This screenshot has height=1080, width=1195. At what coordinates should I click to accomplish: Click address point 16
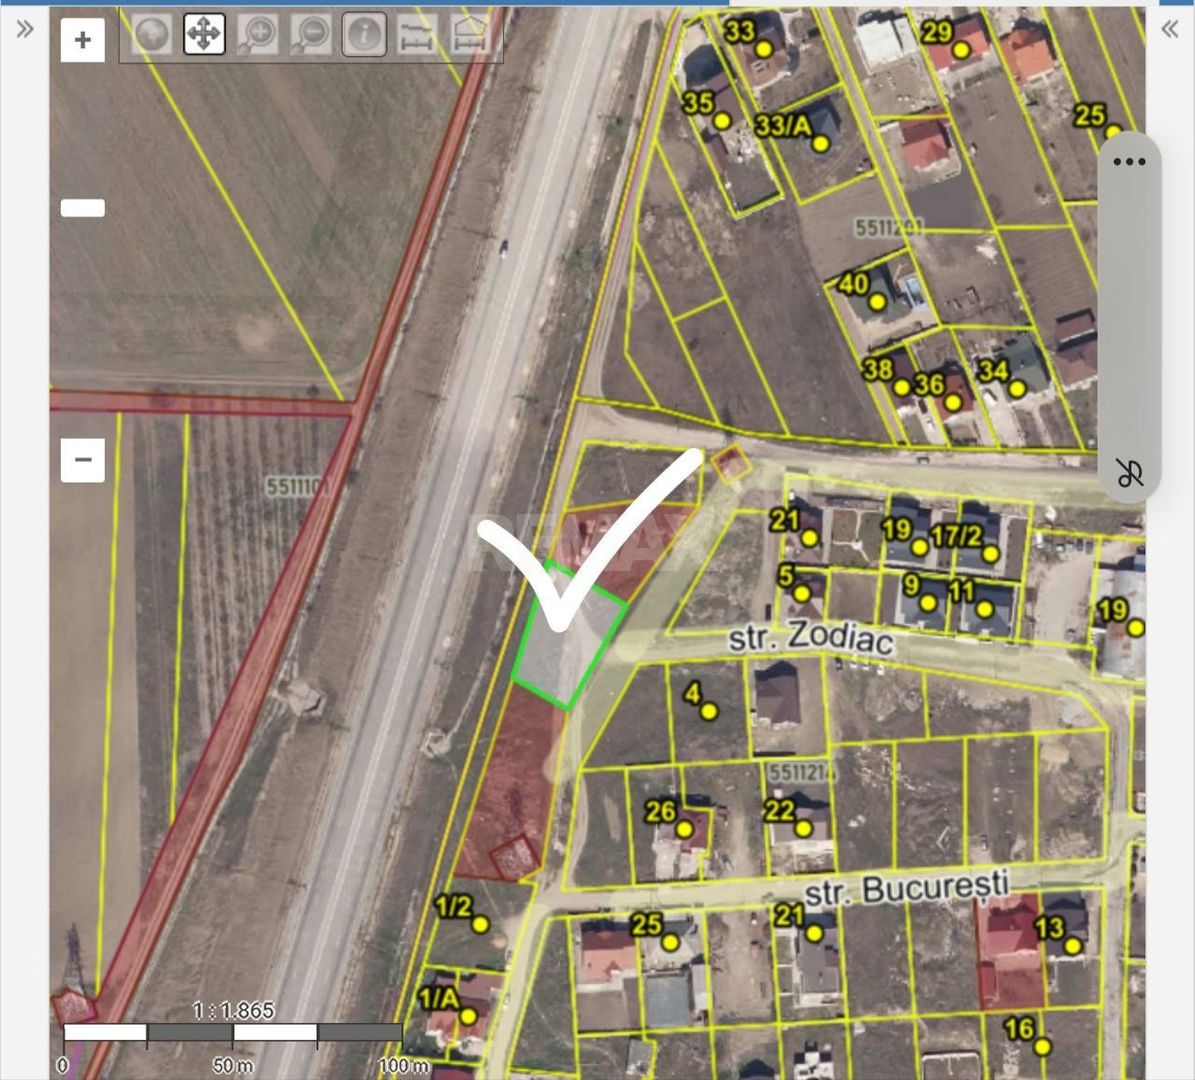[x=1042, y=1046]
